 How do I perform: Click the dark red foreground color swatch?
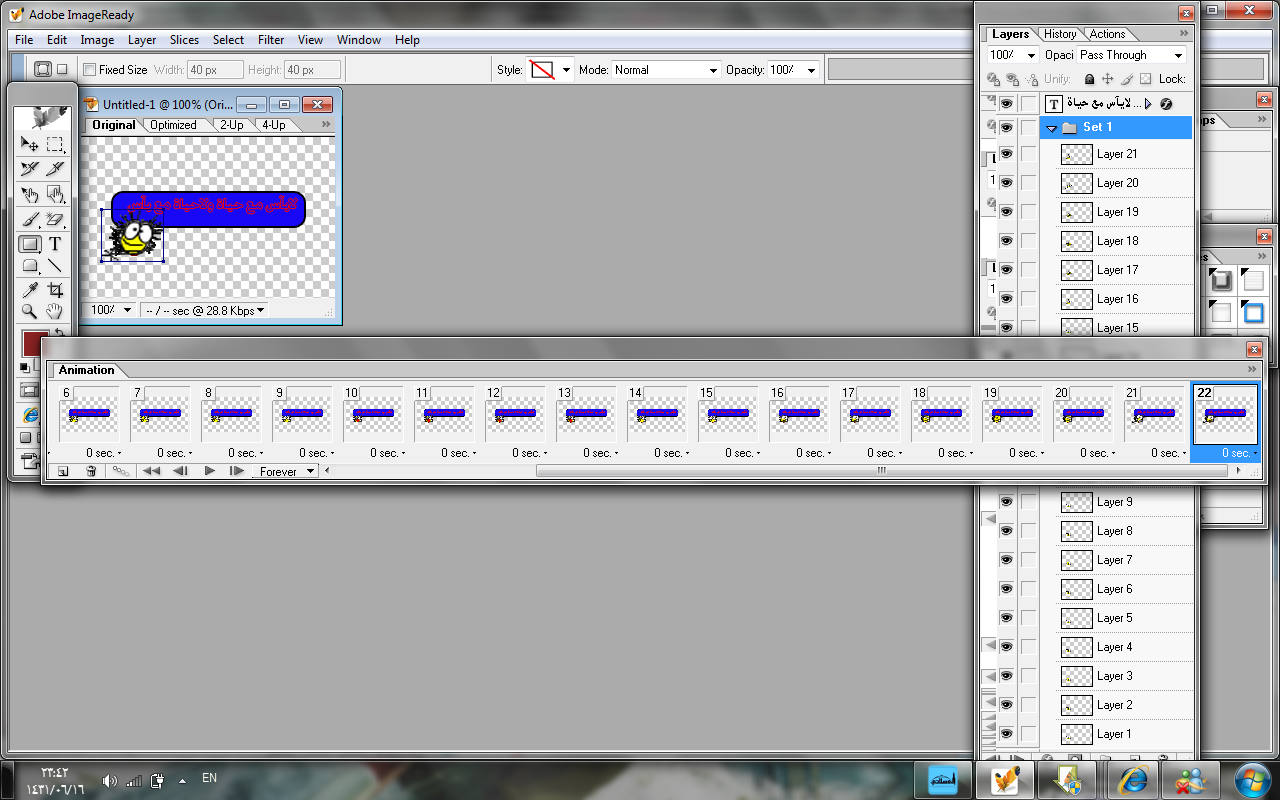click(x=36, y=344)
